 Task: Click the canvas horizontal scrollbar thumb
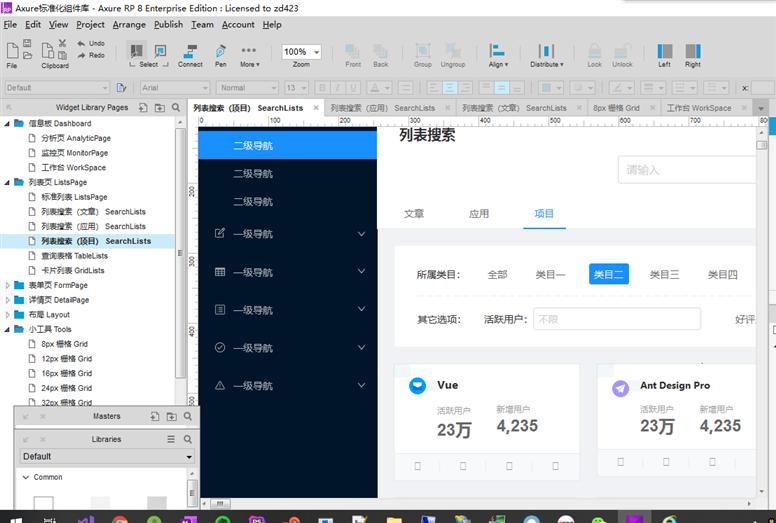click(220, 503)
